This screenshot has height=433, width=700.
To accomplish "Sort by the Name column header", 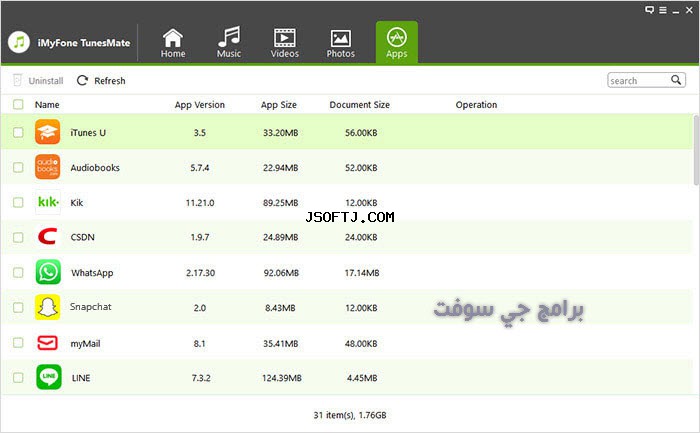I will [x=47, y=105].
